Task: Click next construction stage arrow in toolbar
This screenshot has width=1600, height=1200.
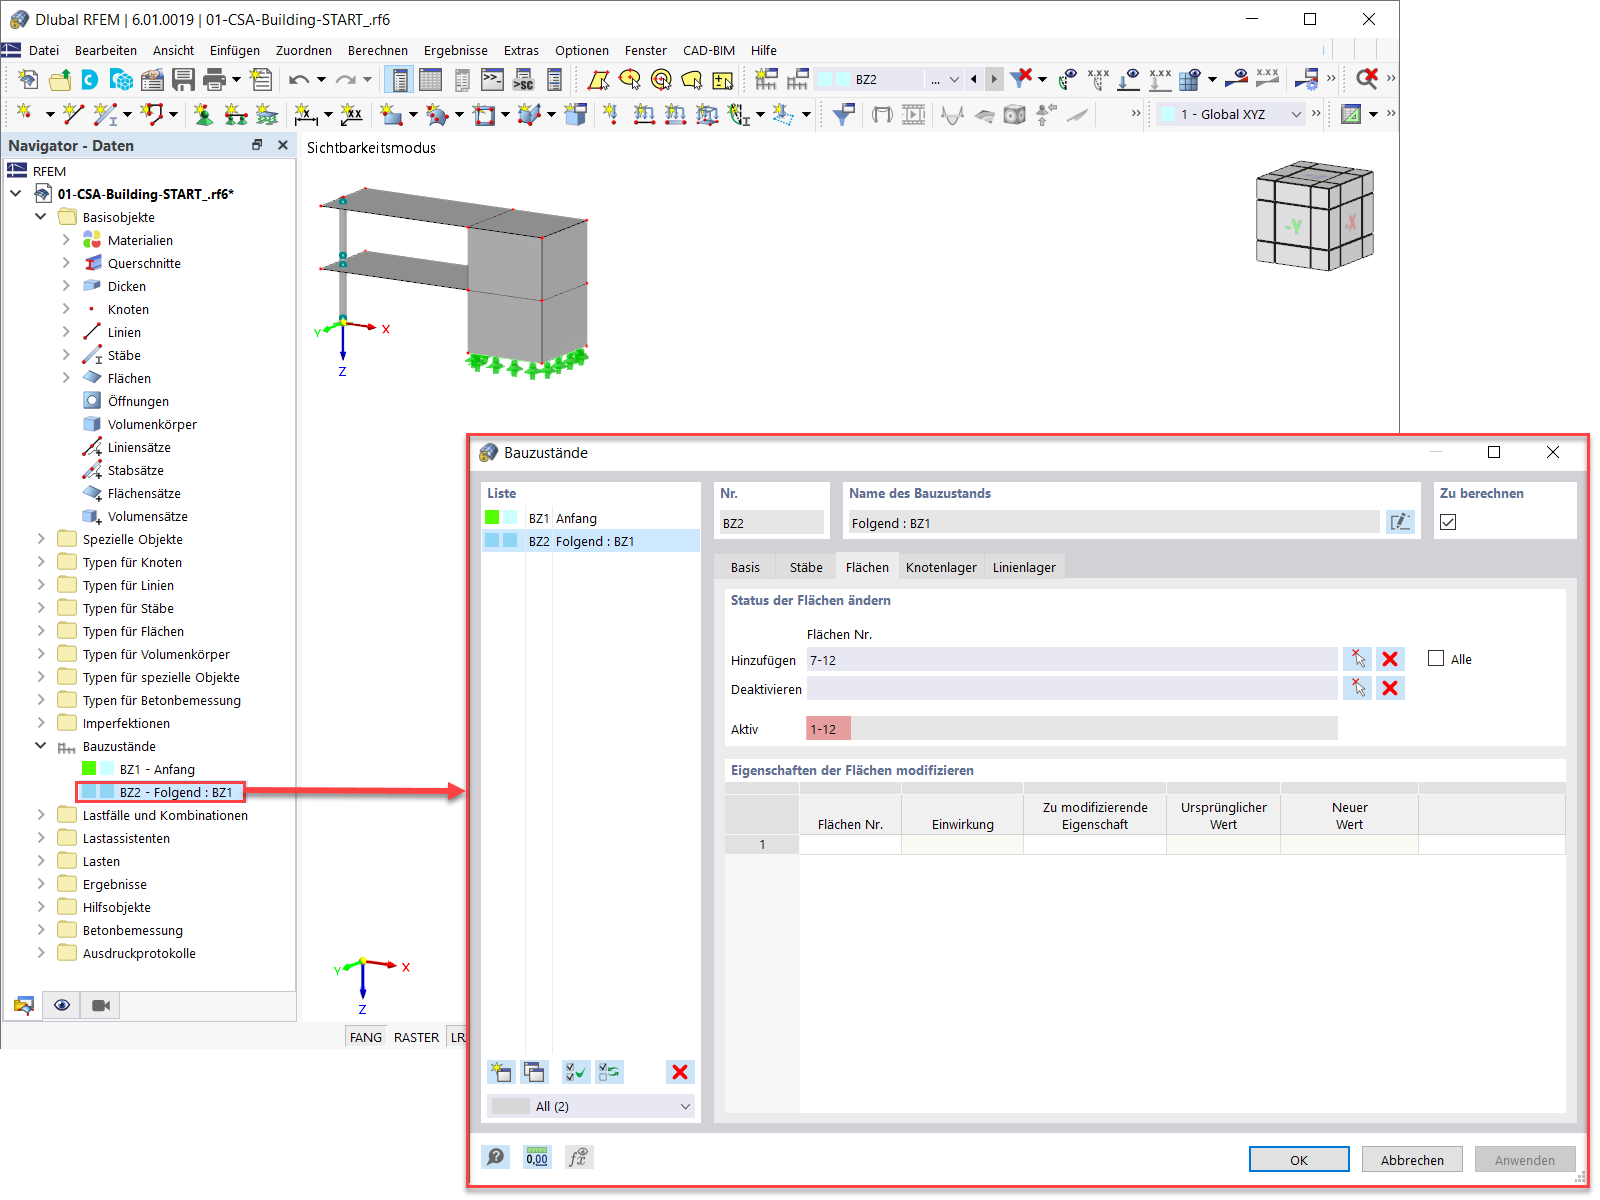Action: pos(994,79)
